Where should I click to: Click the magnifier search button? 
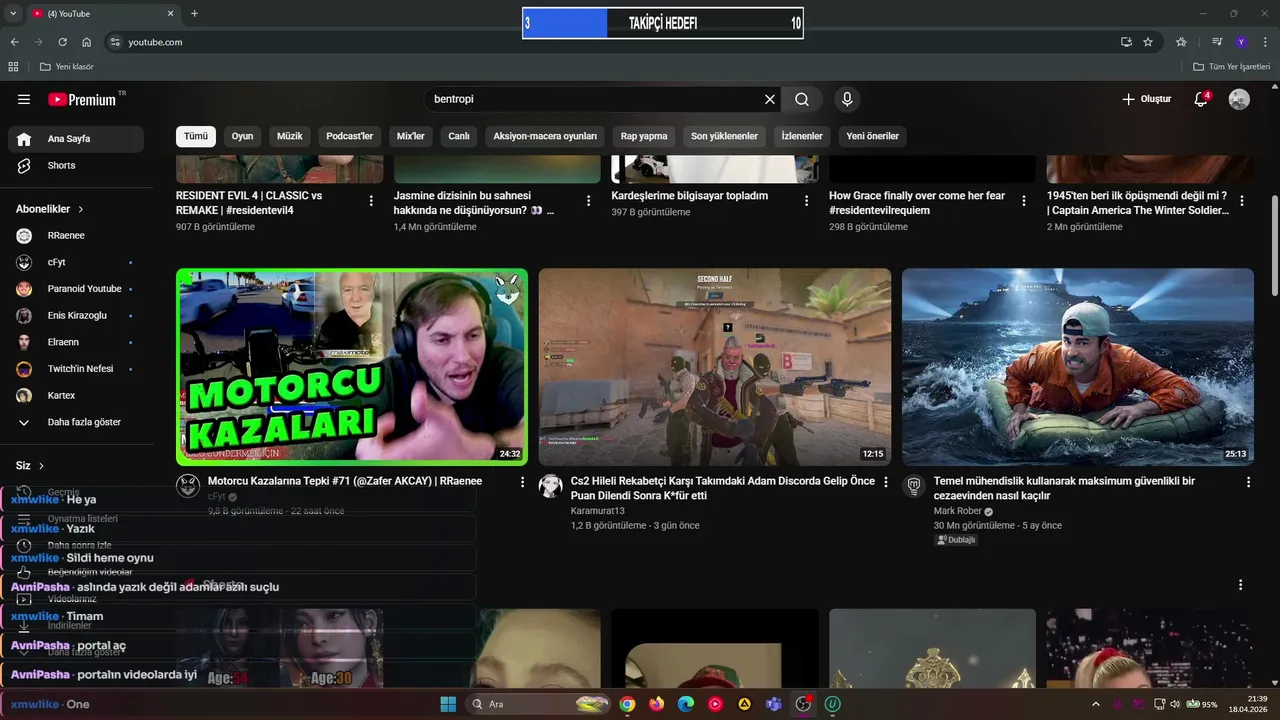[802, 99]
